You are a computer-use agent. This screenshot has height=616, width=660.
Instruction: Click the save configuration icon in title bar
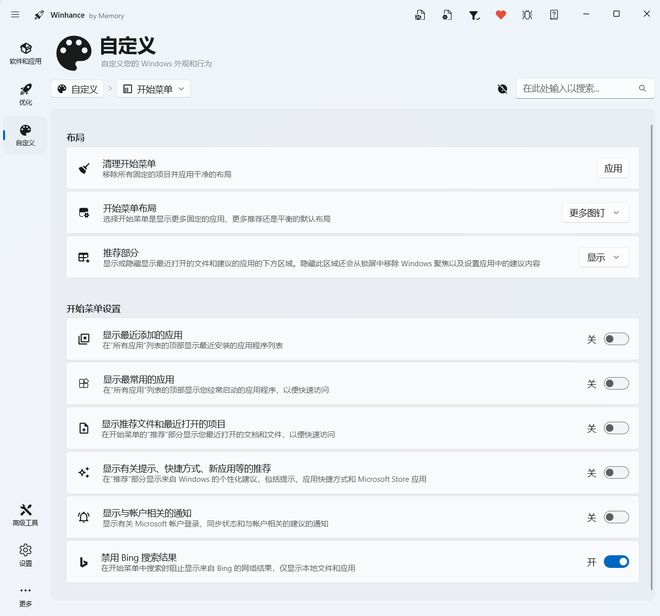pyautogui.click(x=420, y=15)
